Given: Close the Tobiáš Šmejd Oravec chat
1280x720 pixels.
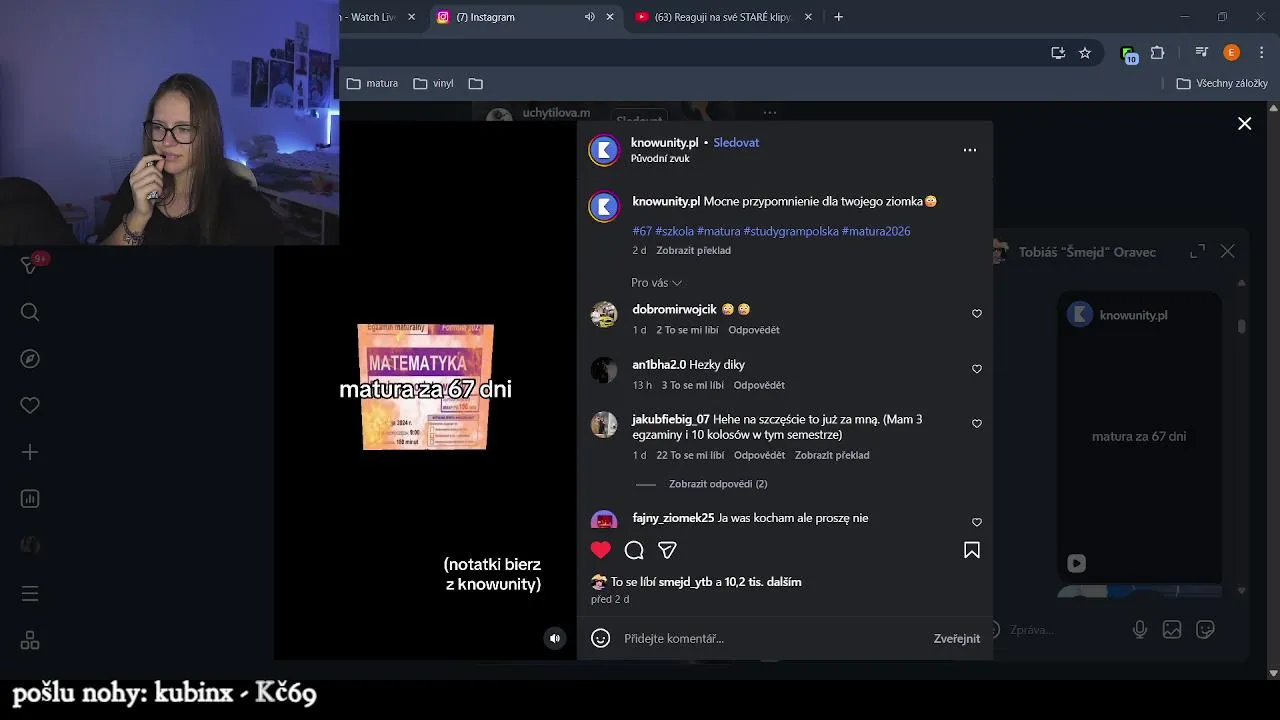Looking at the screenshot, I should [1228, 252].
